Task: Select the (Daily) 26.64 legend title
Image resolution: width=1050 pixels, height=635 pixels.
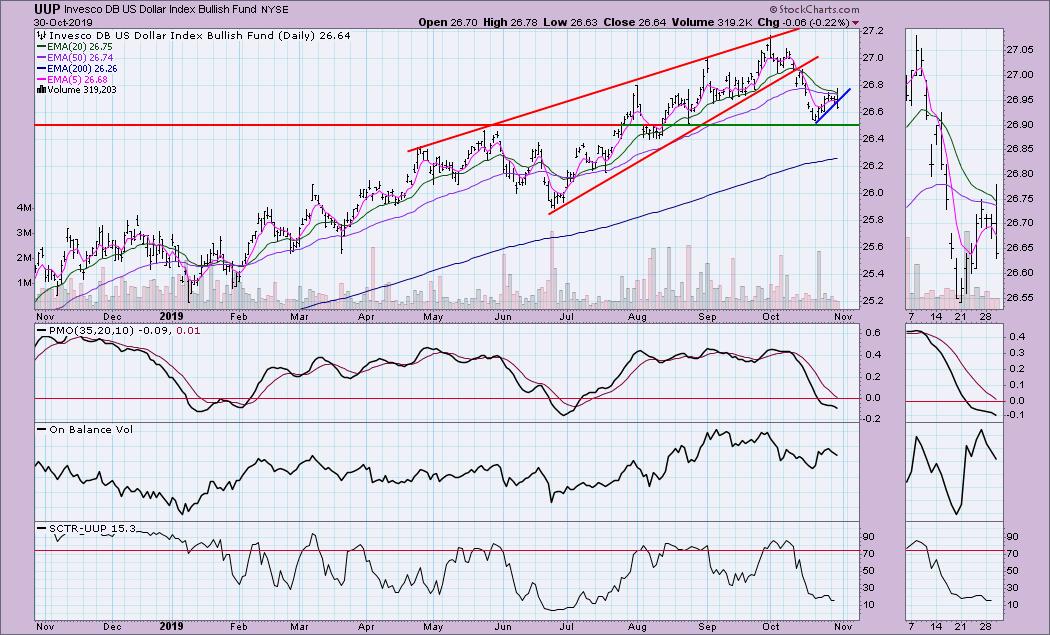Action: (313, 36)
